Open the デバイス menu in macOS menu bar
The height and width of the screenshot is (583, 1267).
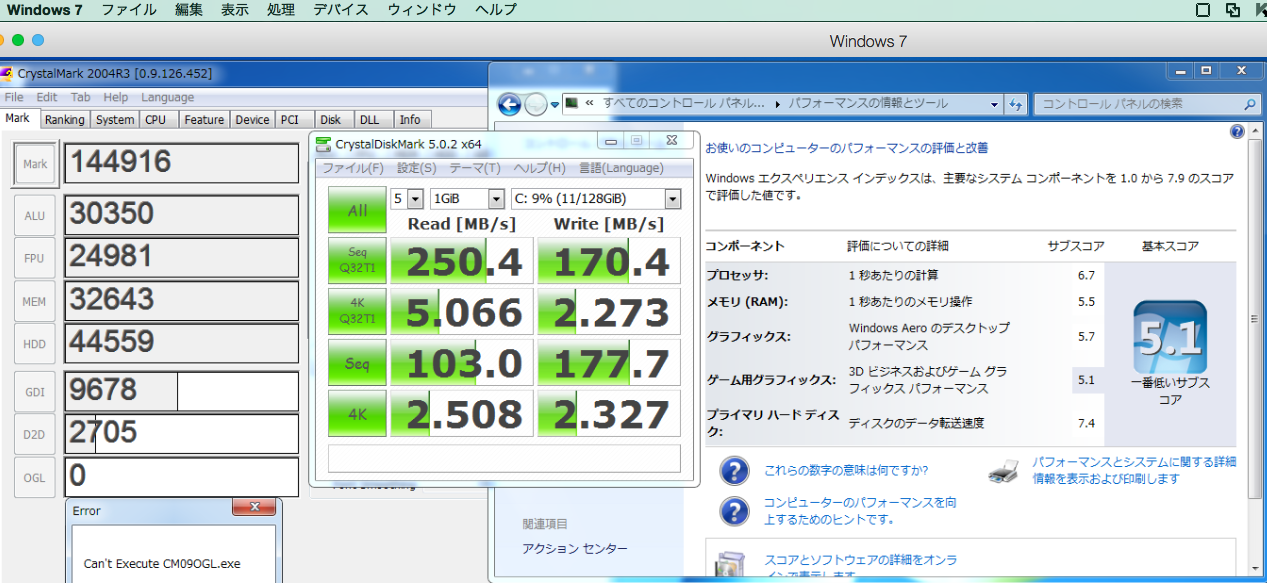(x=340, y=10)
